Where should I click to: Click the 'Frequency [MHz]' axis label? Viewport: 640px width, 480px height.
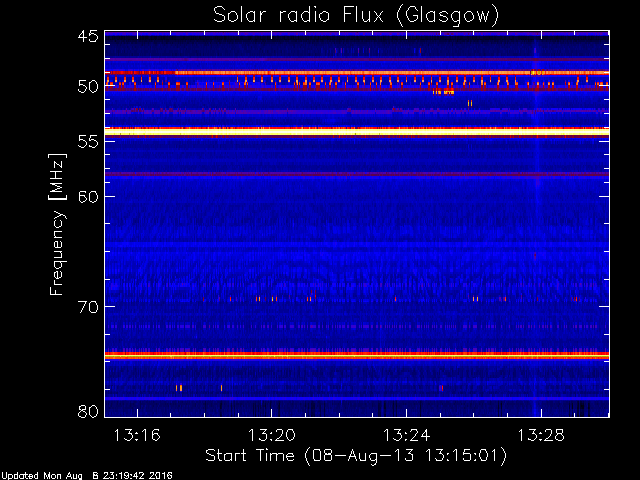(58, 224)
